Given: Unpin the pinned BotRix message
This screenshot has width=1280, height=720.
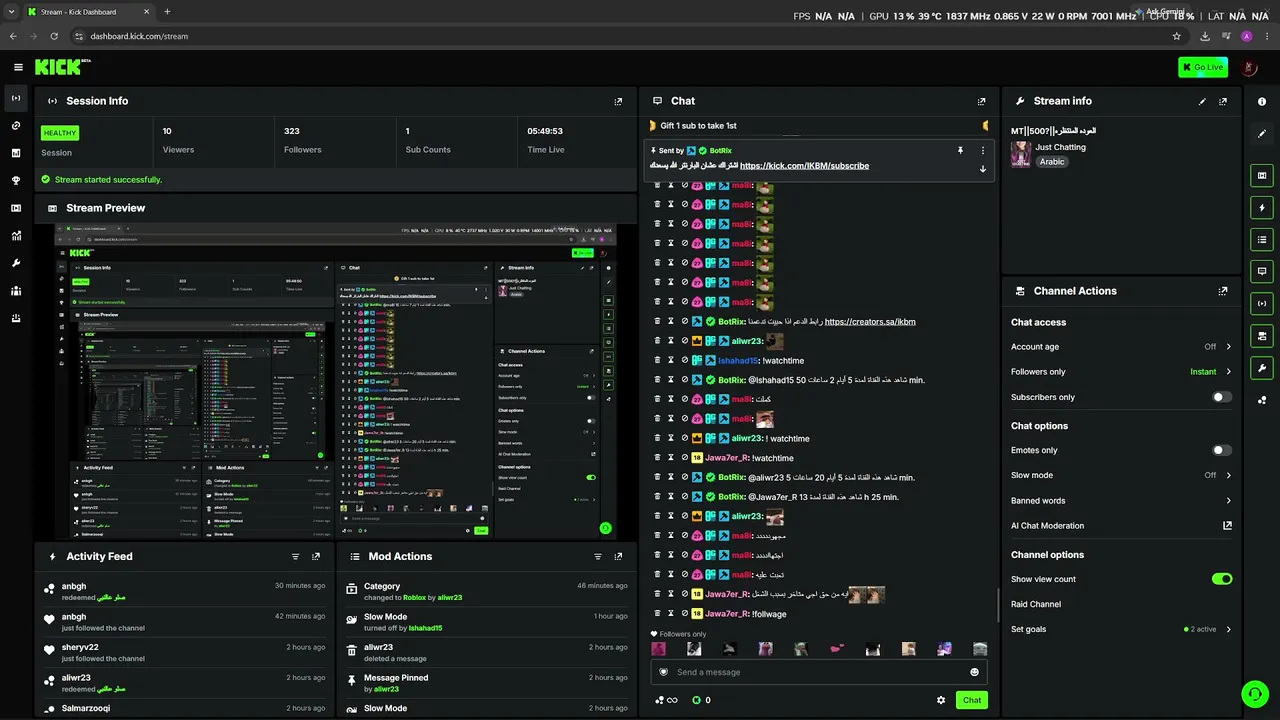Looking at the screenshot, I should point(960,150).
